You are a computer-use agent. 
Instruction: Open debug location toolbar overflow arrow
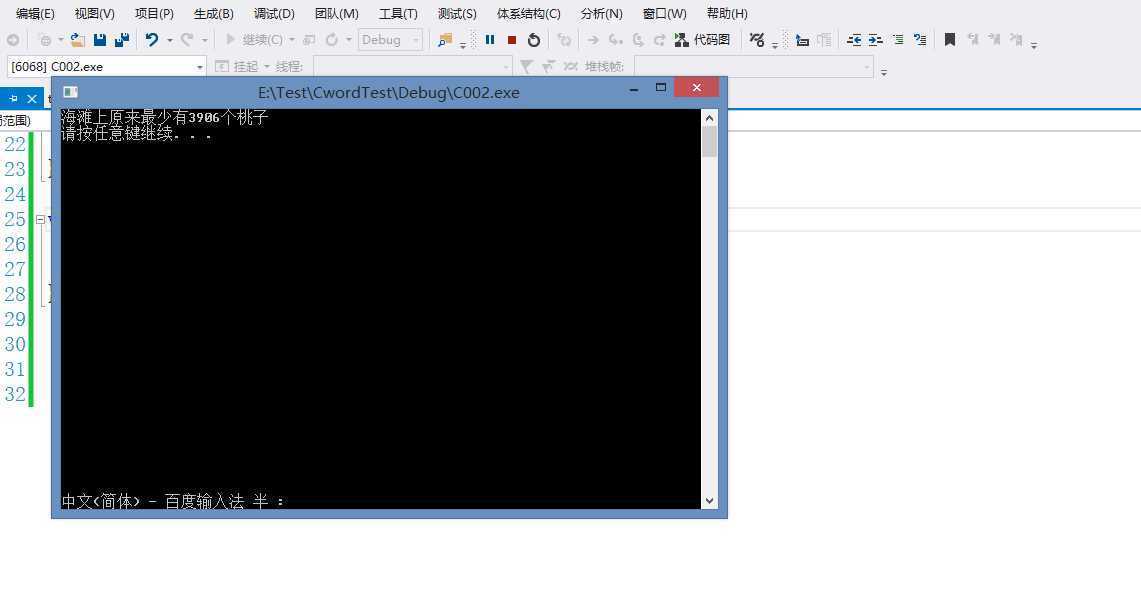[883, 71]
